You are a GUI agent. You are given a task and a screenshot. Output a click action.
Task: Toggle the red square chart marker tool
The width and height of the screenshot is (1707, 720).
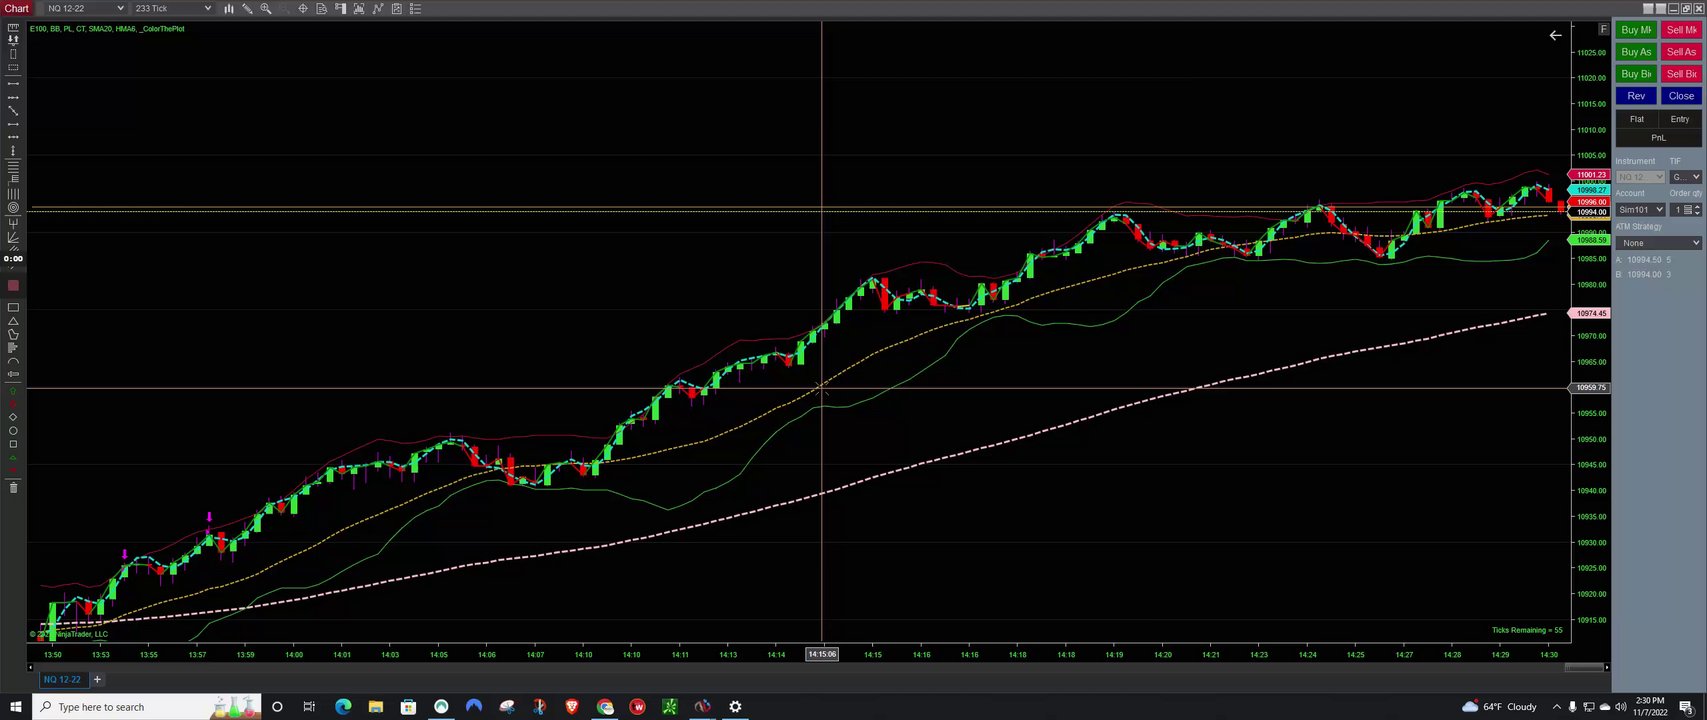click(13, 286)
